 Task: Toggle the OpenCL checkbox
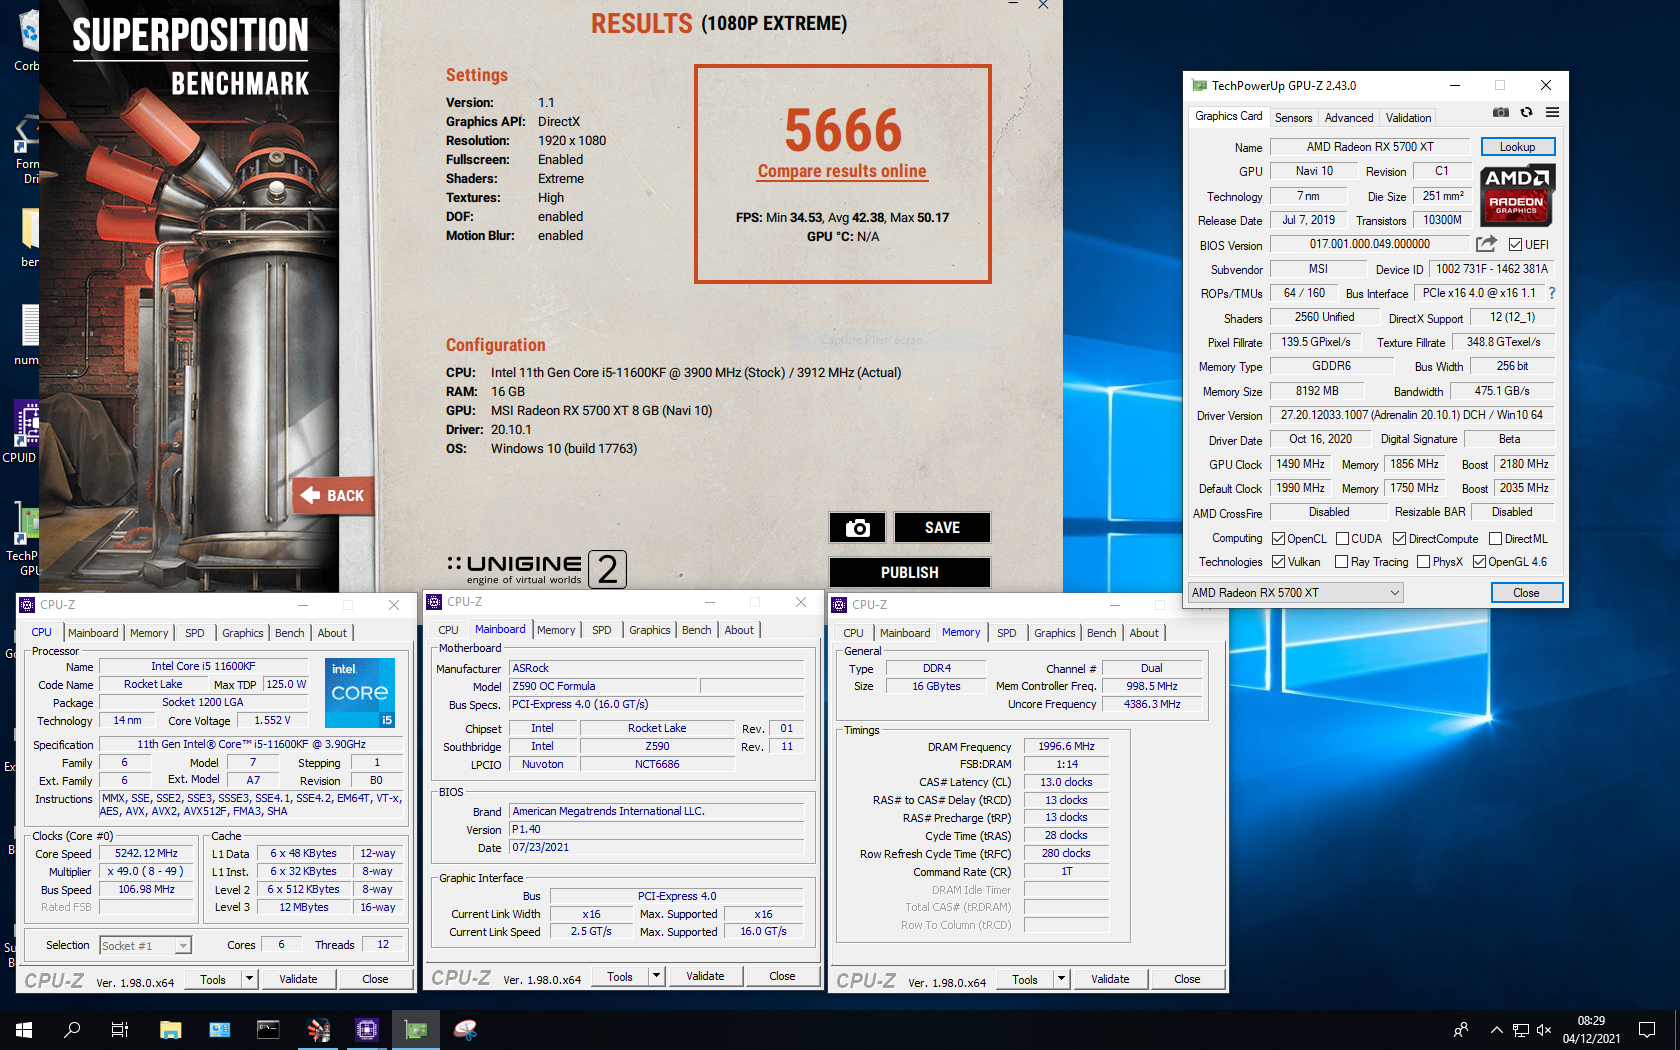tap(1278, 539)
